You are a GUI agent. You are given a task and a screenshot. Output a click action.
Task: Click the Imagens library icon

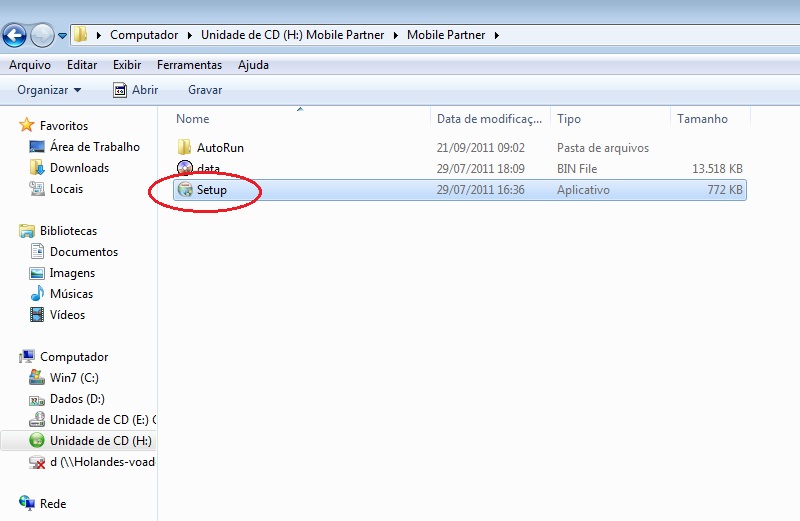click(x=37, y=273)
